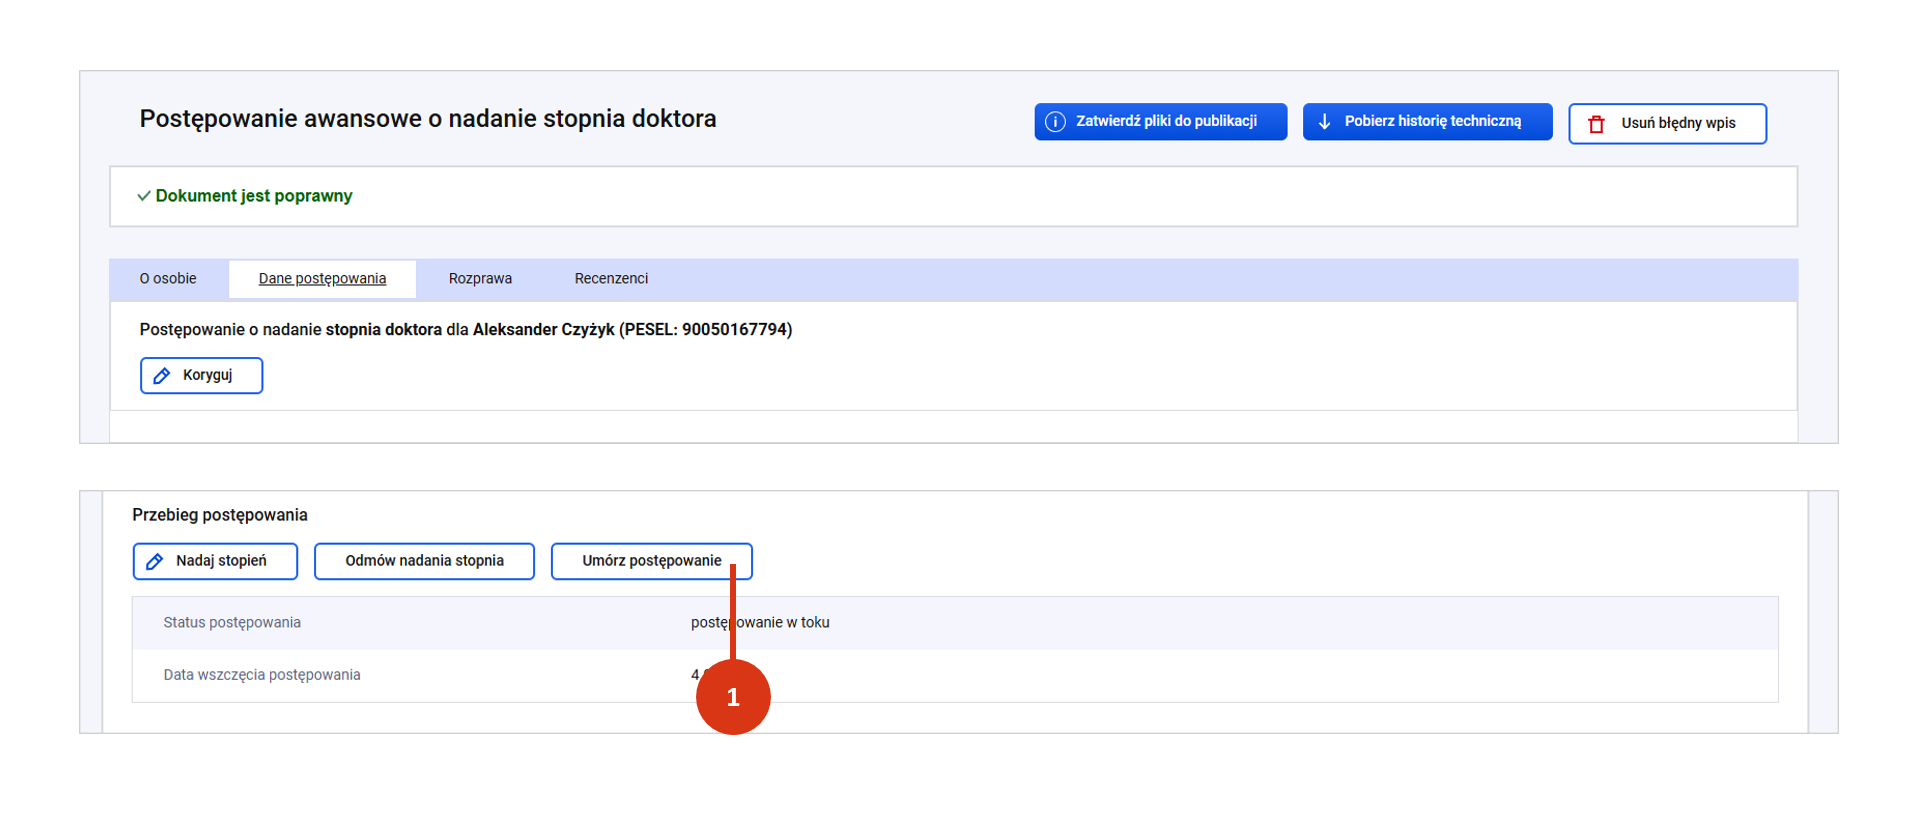Image resolution: width=1918 pixels, height=829 pixels.
Task: Go to the Recenzenci tab
Action: pyautogui.click(x=611, y=279)
